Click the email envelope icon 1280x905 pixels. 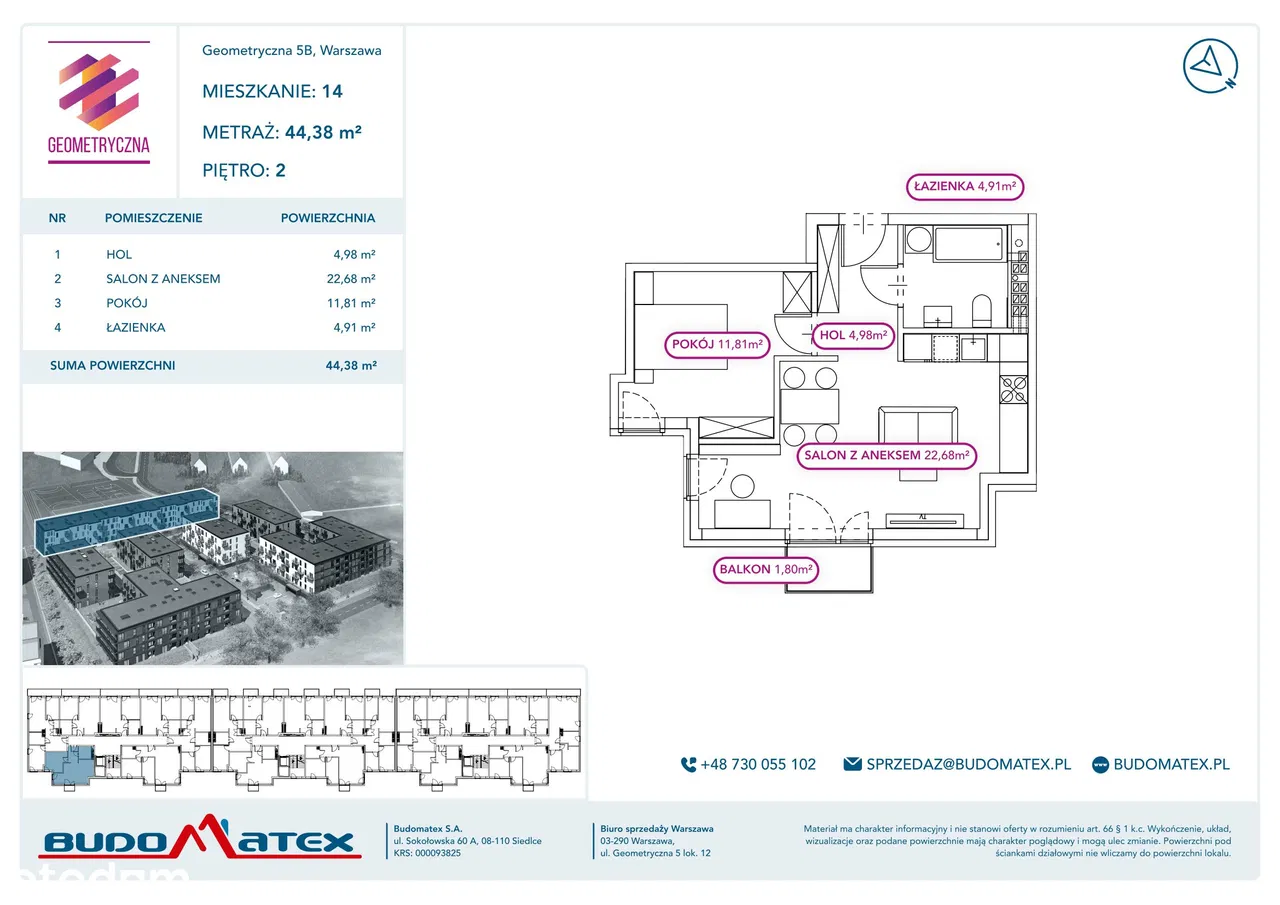852,764
